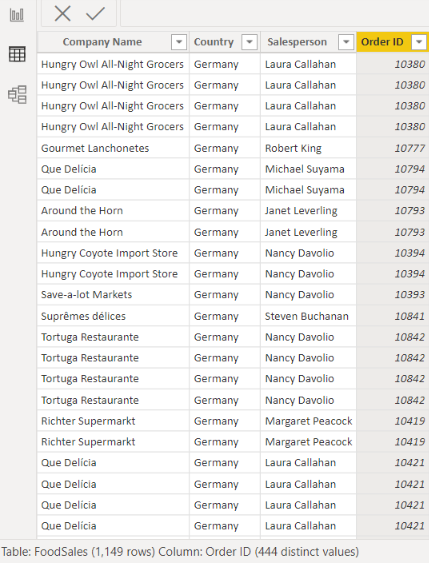Image resolution: width=429 pixels, height=563 pixels.
Task: Select Order ID cell 10777
Action: click(x=393, y=148)
